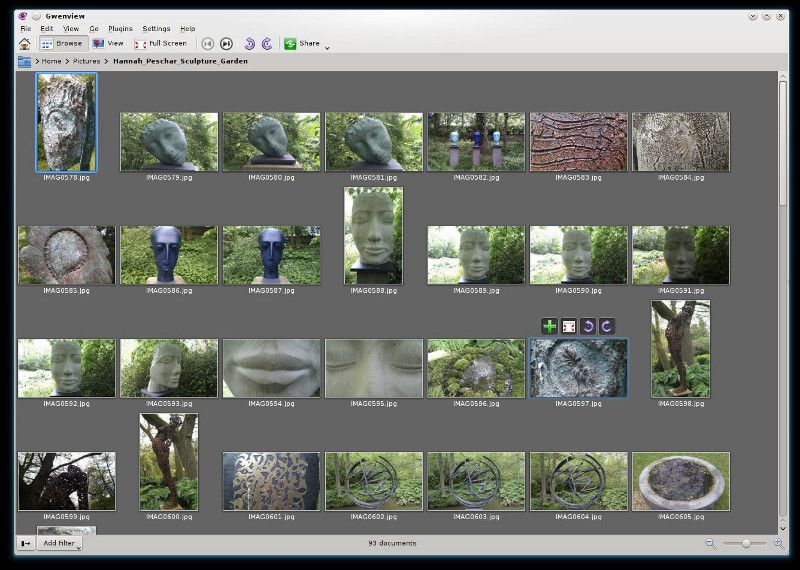Select the IMAG0598.jpg tall sculpture thumbnail
Viewport: 800px width, 570px height.
point(681,349)
